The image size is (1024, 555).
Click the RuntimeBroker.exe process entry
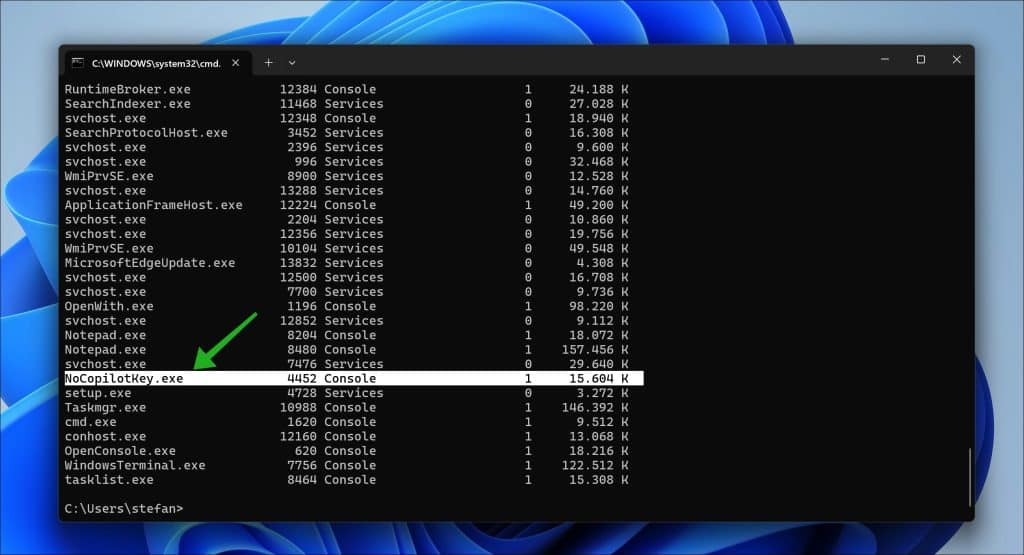tap(127, 89)
